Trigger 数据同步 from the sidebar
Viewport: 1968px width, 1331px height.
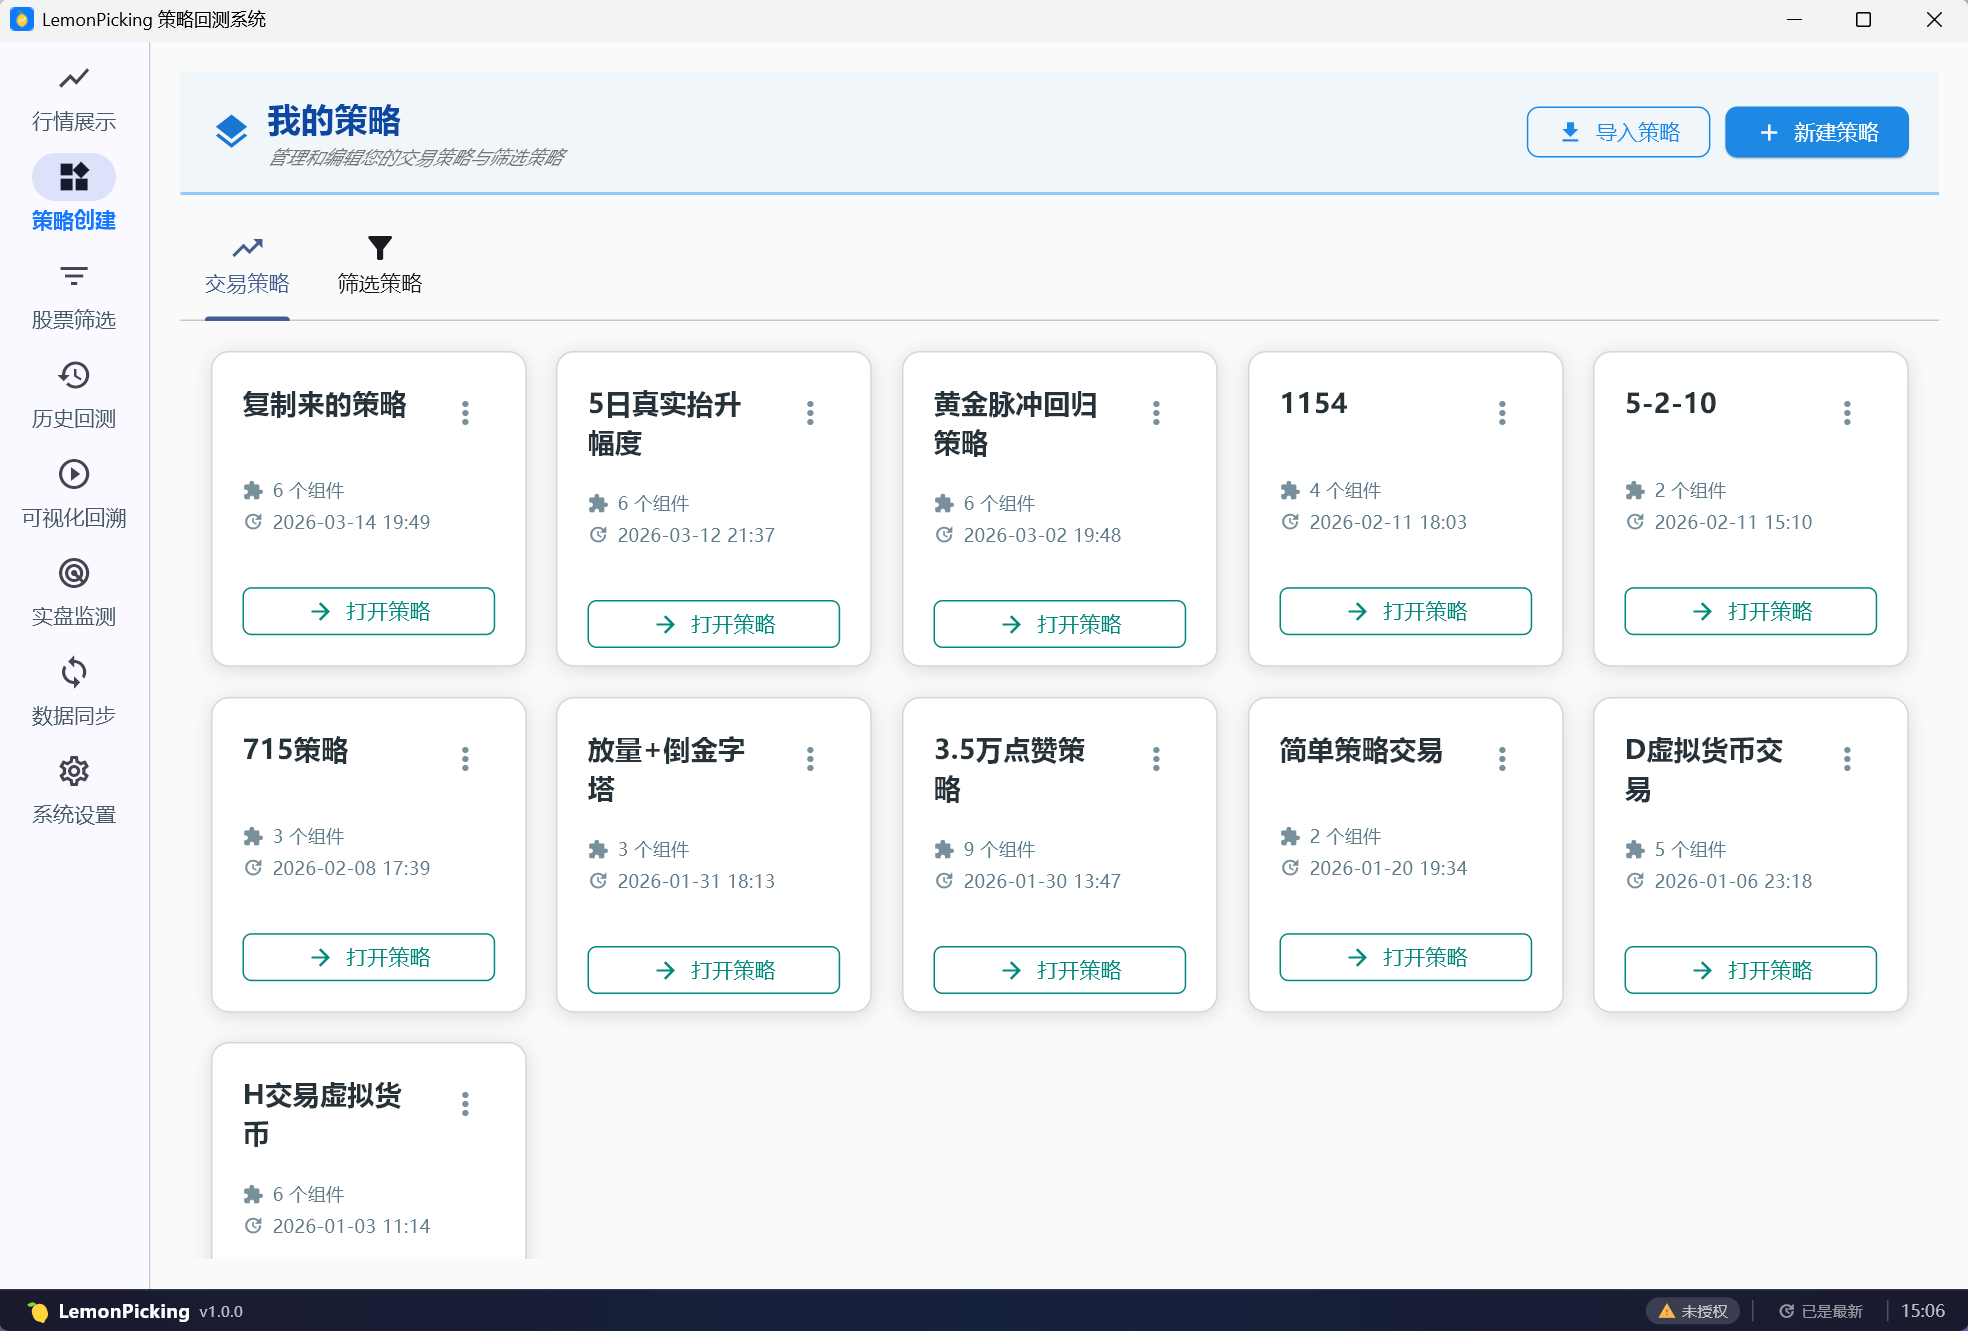point(73,690)
